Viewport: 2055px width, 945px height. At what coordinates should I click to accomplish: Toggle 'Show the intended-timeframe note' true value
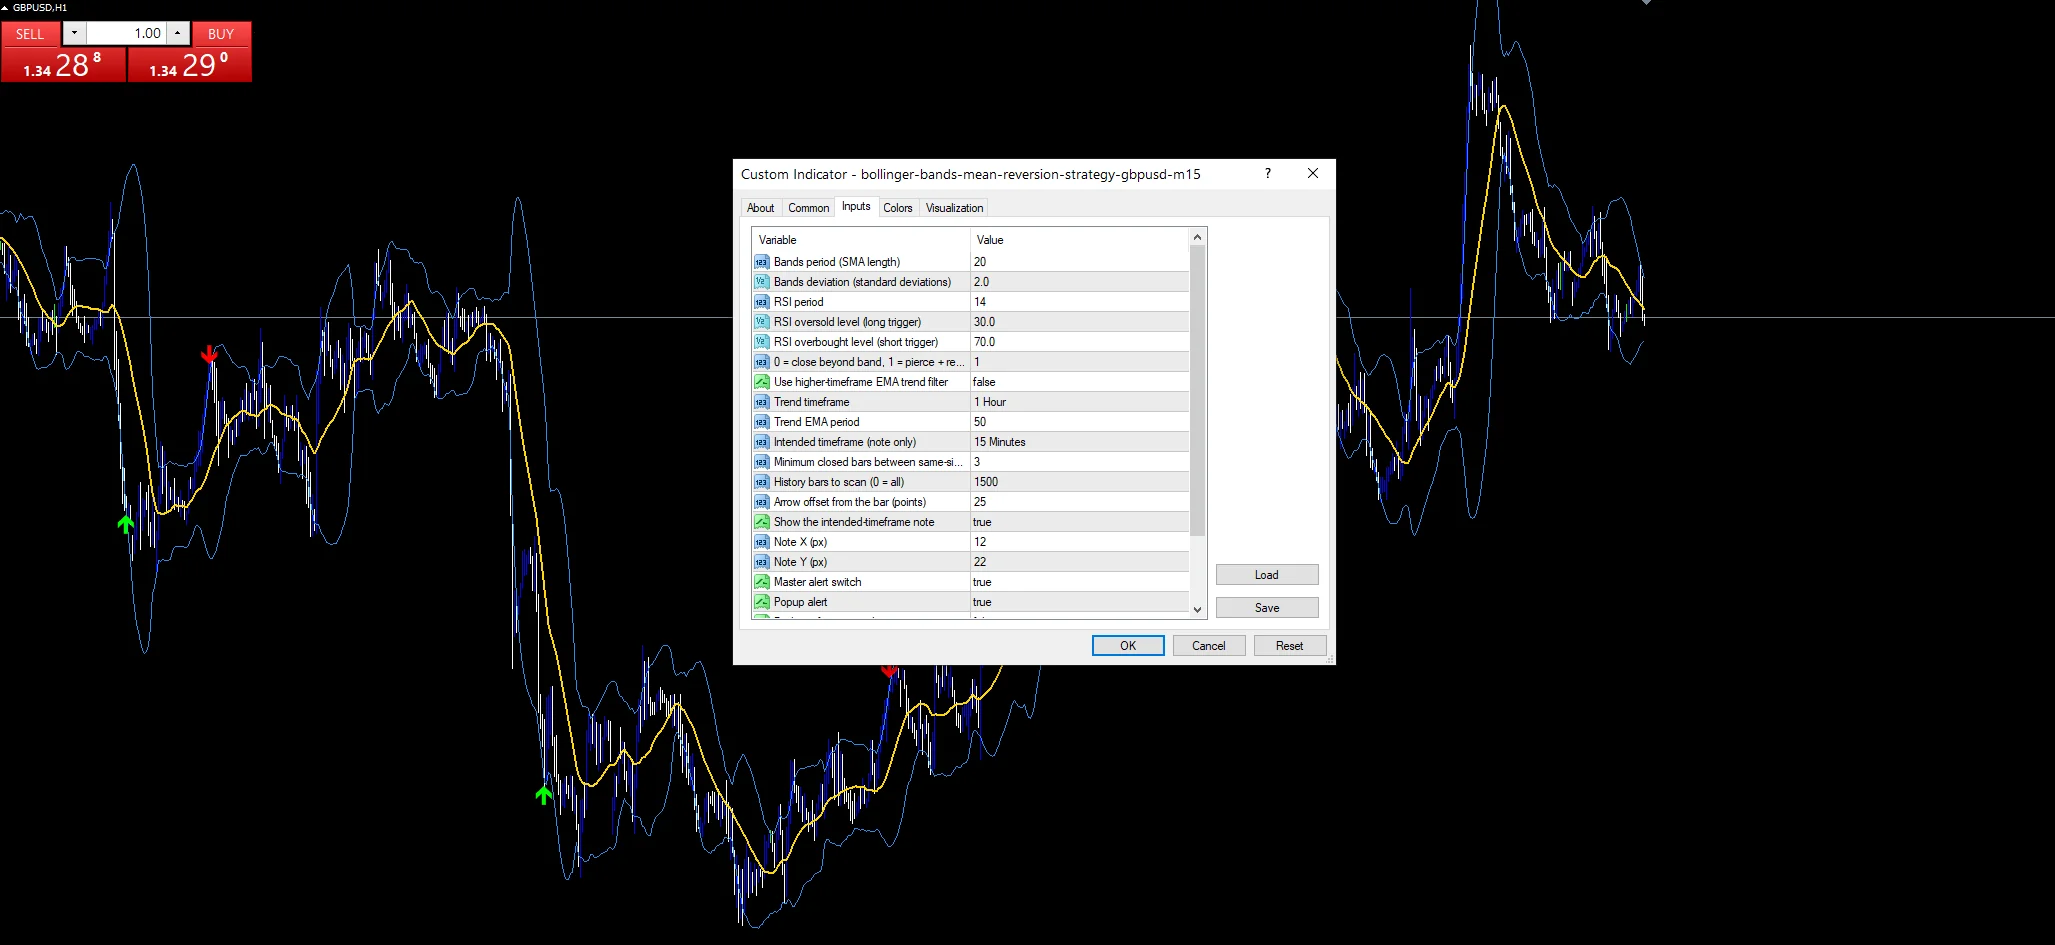coord(1079,522)
